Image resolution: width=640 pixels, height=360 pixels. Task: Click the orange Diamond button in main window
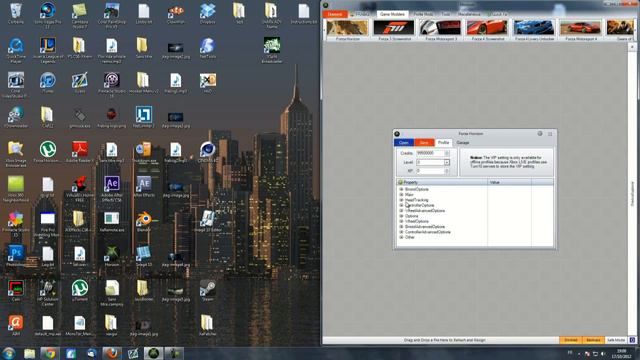point(335,14)
